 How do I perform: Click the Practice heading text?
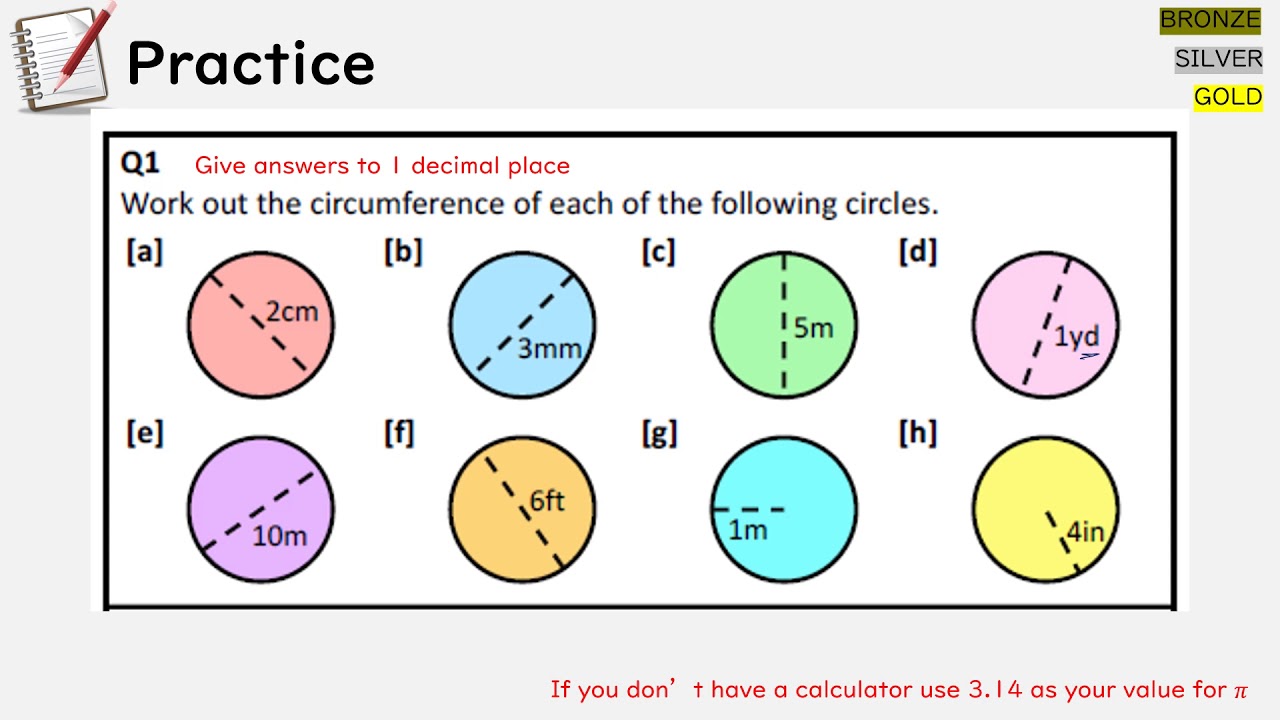click(x=250, y=63)
